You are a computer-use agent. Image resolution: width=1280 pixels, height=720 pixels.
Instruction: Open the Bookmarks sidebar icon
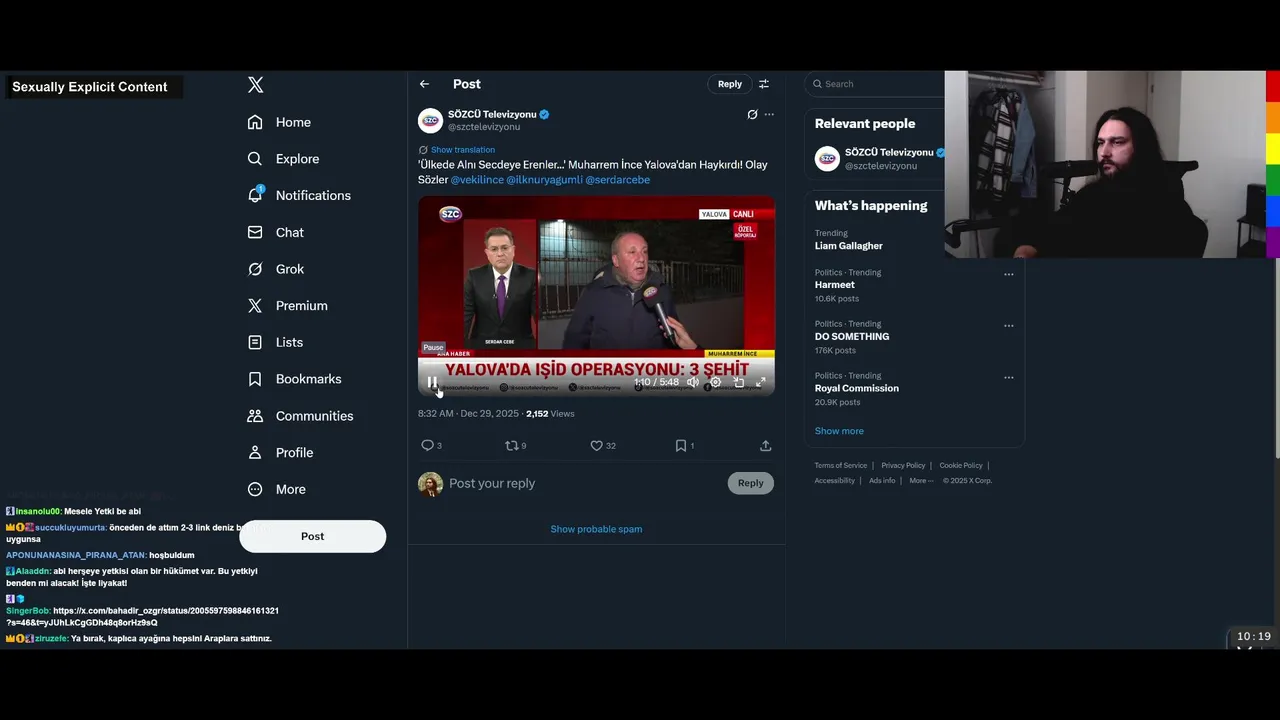[255, 379]
